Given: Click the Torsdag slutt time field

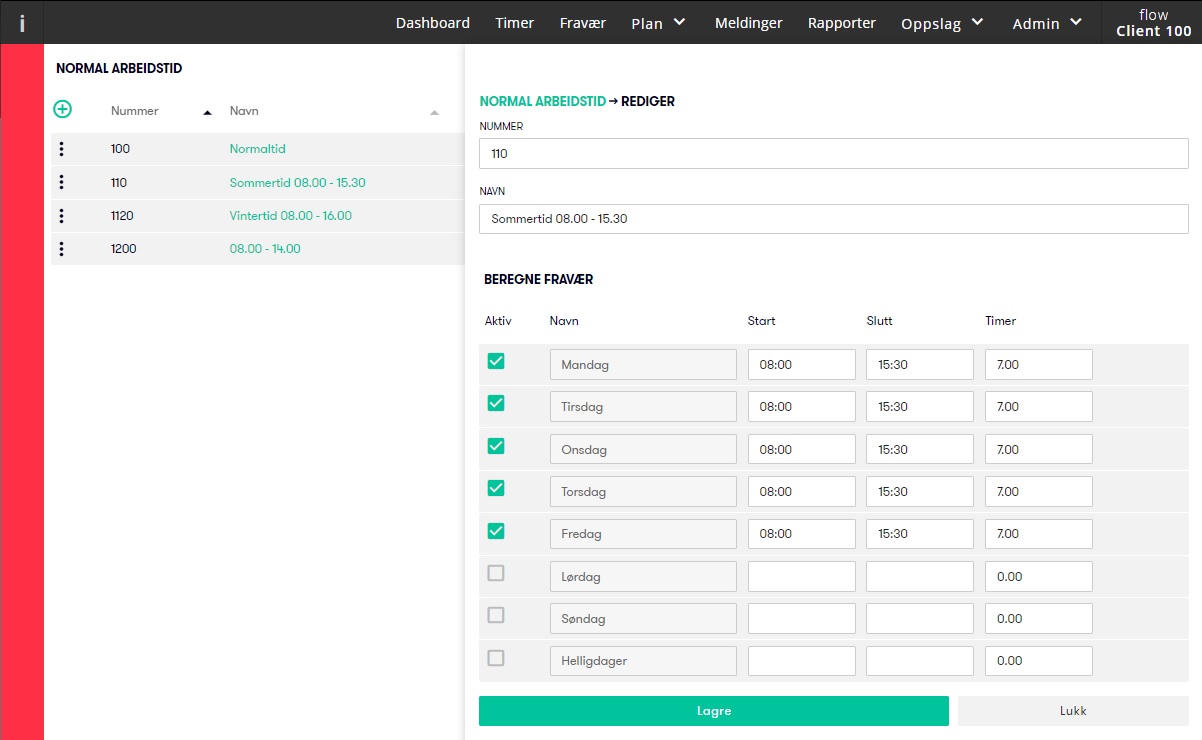Looking at the screenshot, I should click(920, 491).
